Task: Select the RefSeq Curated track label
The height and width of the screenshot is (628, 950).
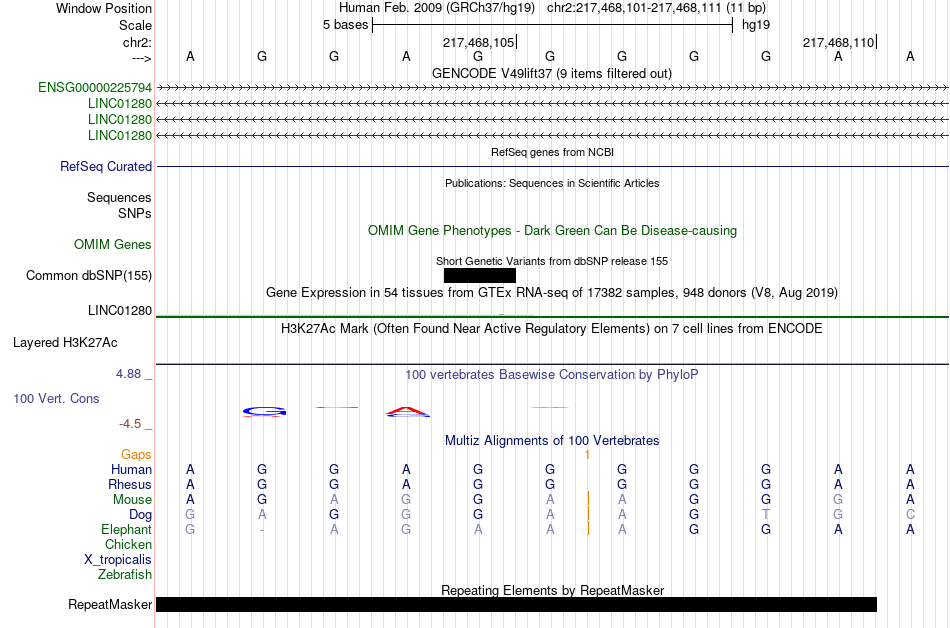Action: click(105, 167)
